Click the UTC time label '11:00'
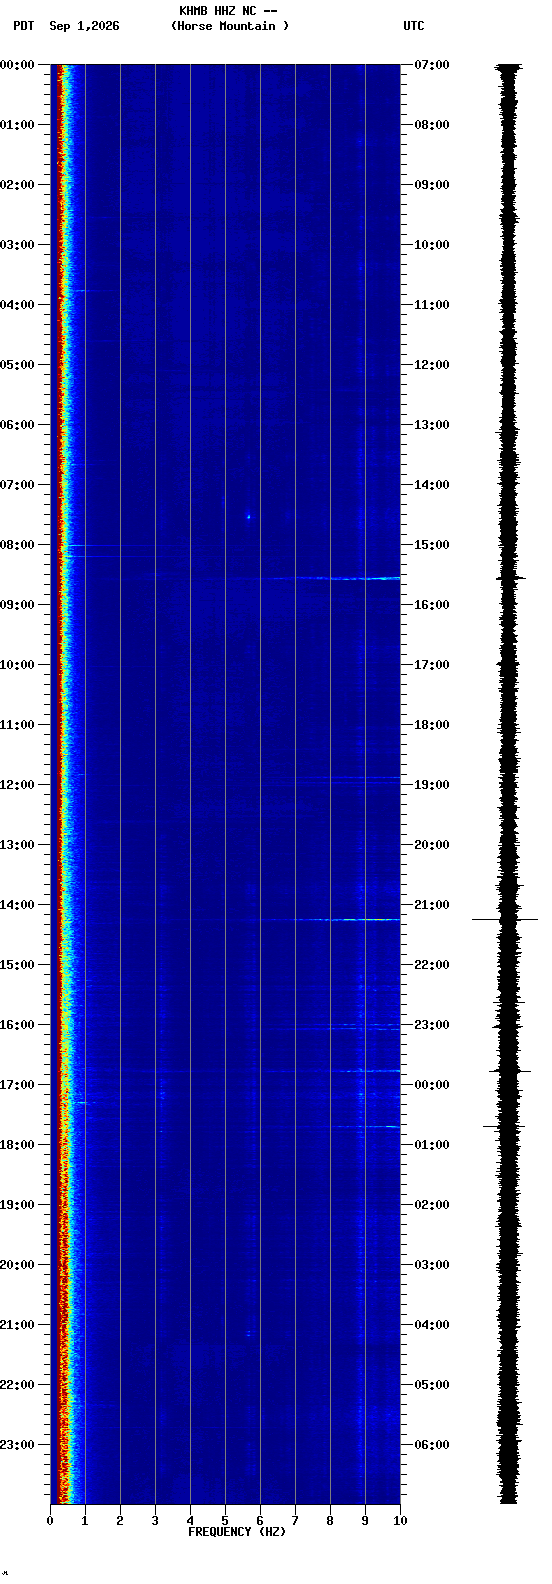 [x=432, y=305]
